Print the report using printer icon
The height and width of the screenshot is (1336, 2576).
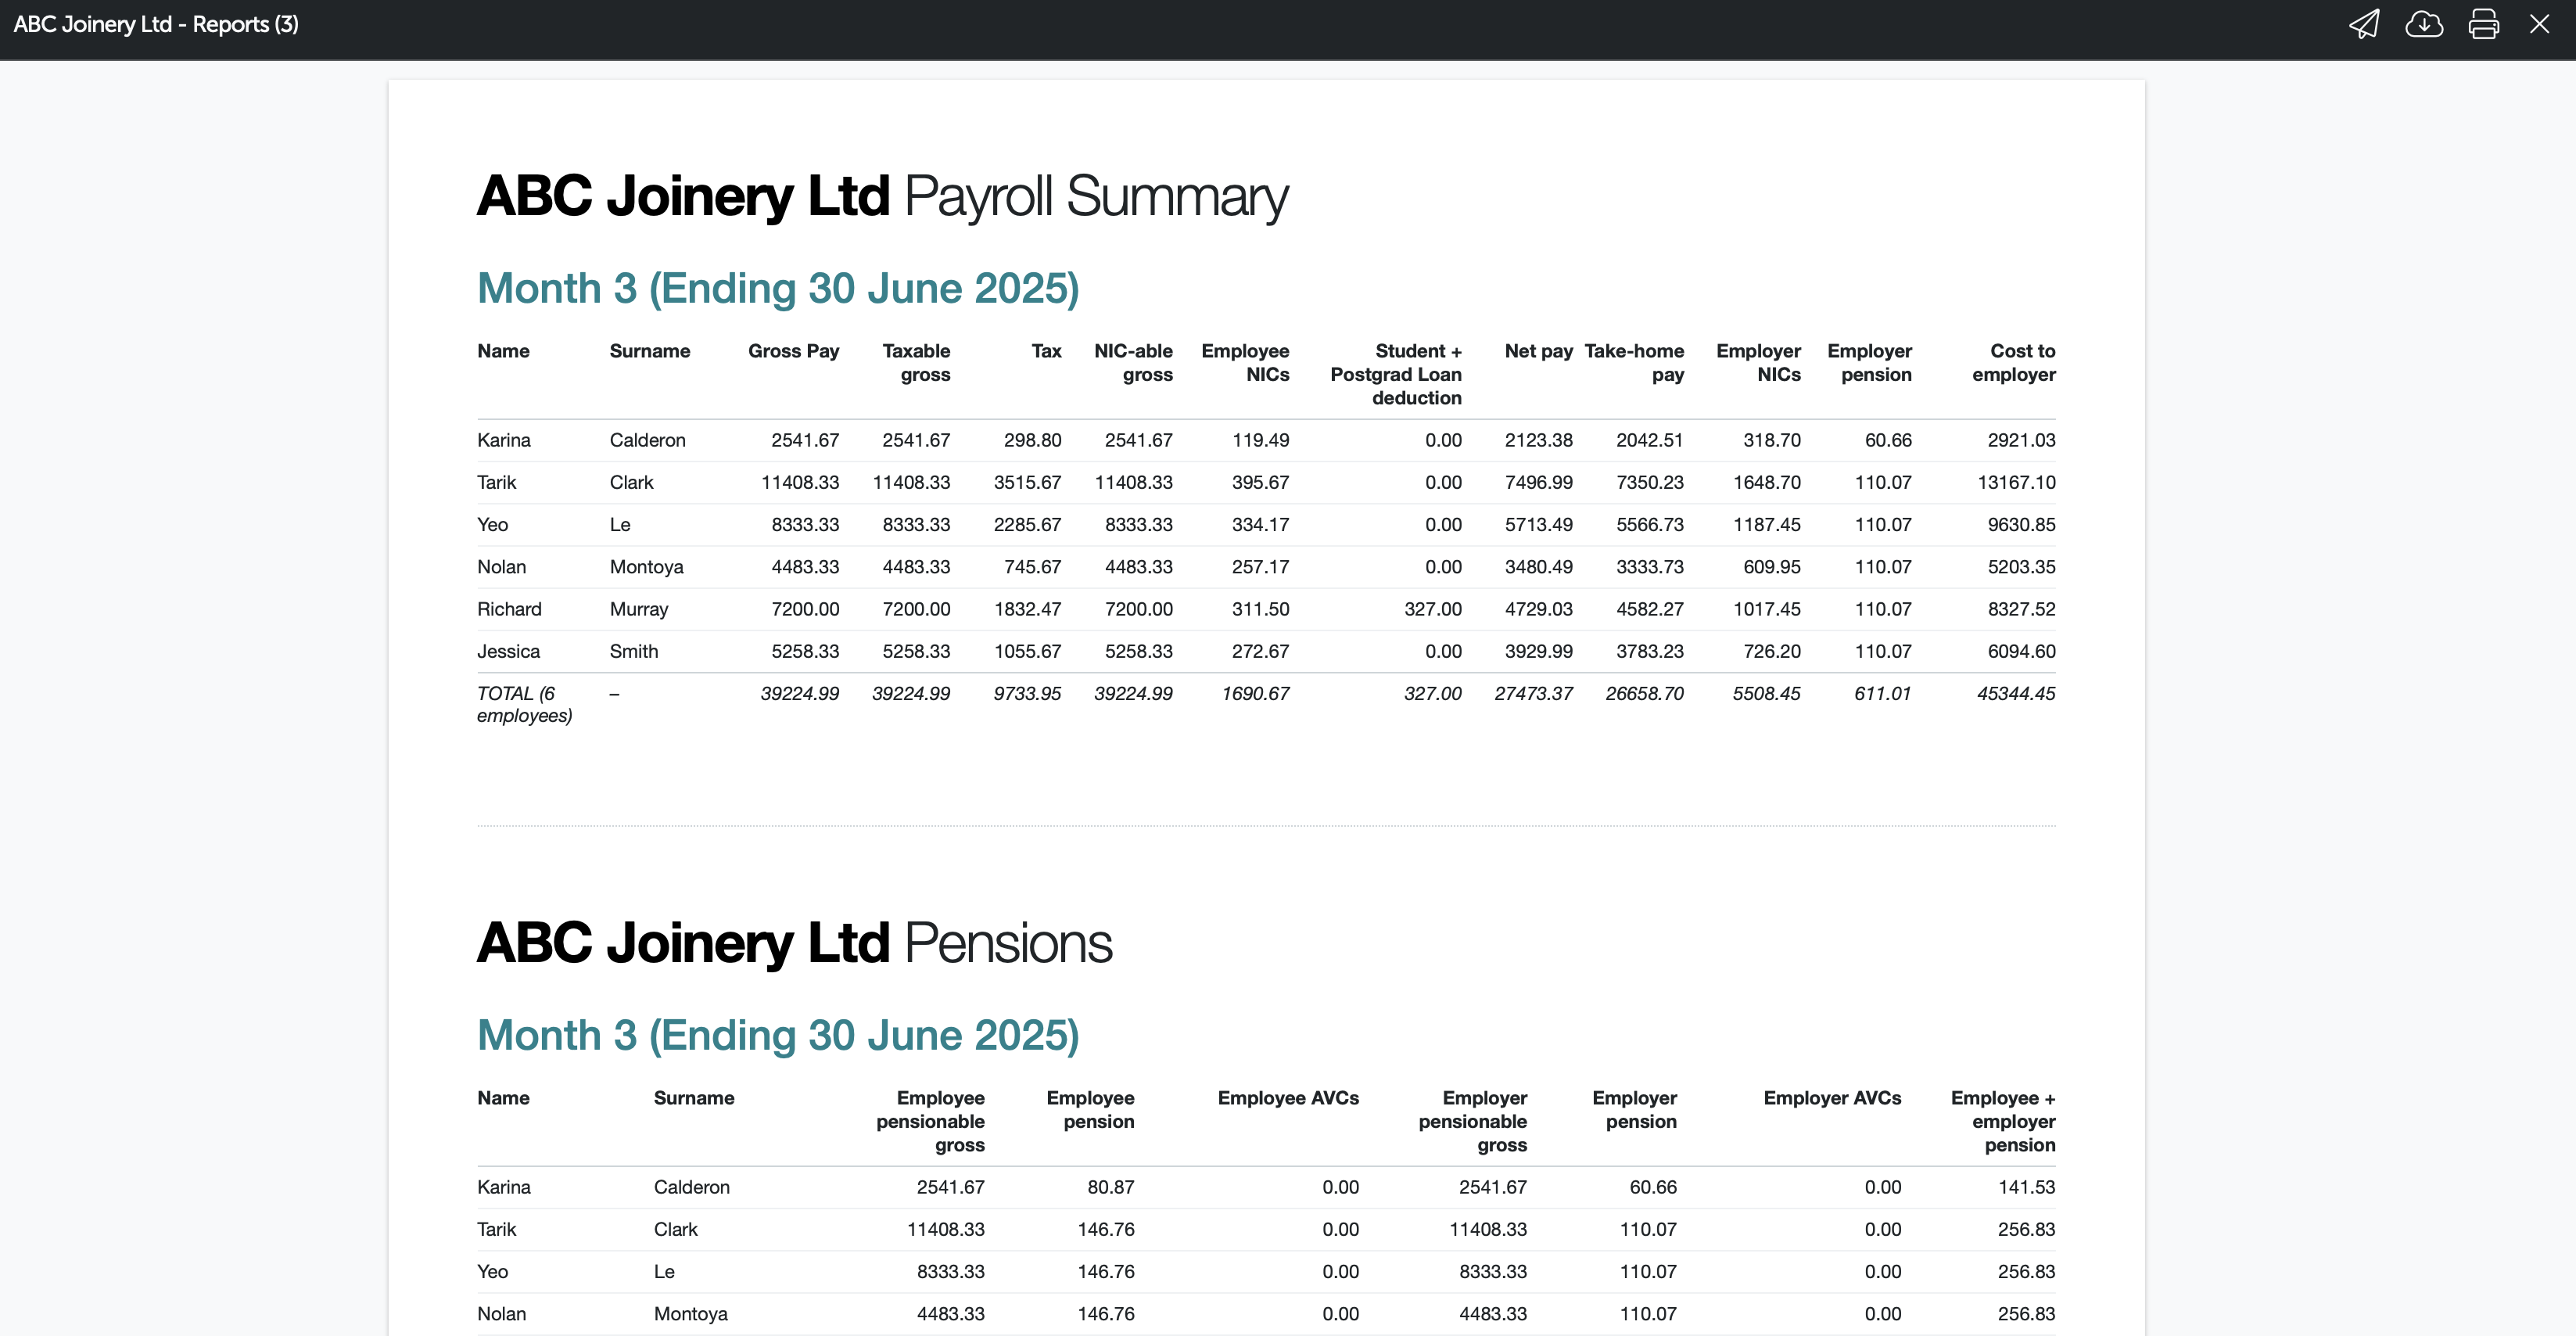2483,24
